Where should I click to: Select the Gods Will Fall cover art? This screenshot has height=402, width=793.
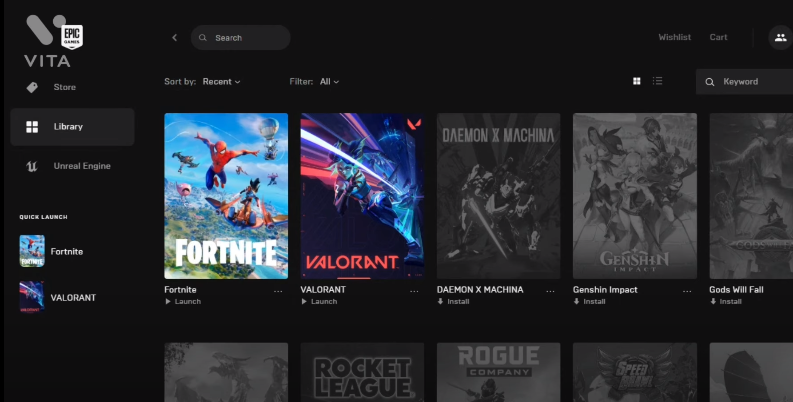click(x=751, y=196)
